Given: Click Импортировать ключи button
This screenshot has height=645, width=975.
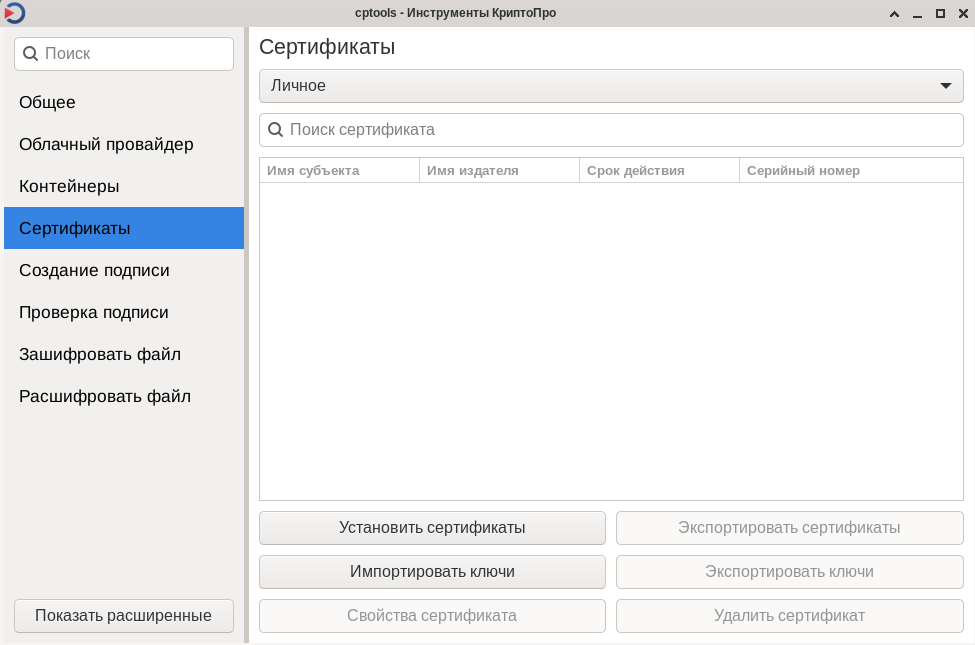Looking at the screenshot, I should pos(432,572).
